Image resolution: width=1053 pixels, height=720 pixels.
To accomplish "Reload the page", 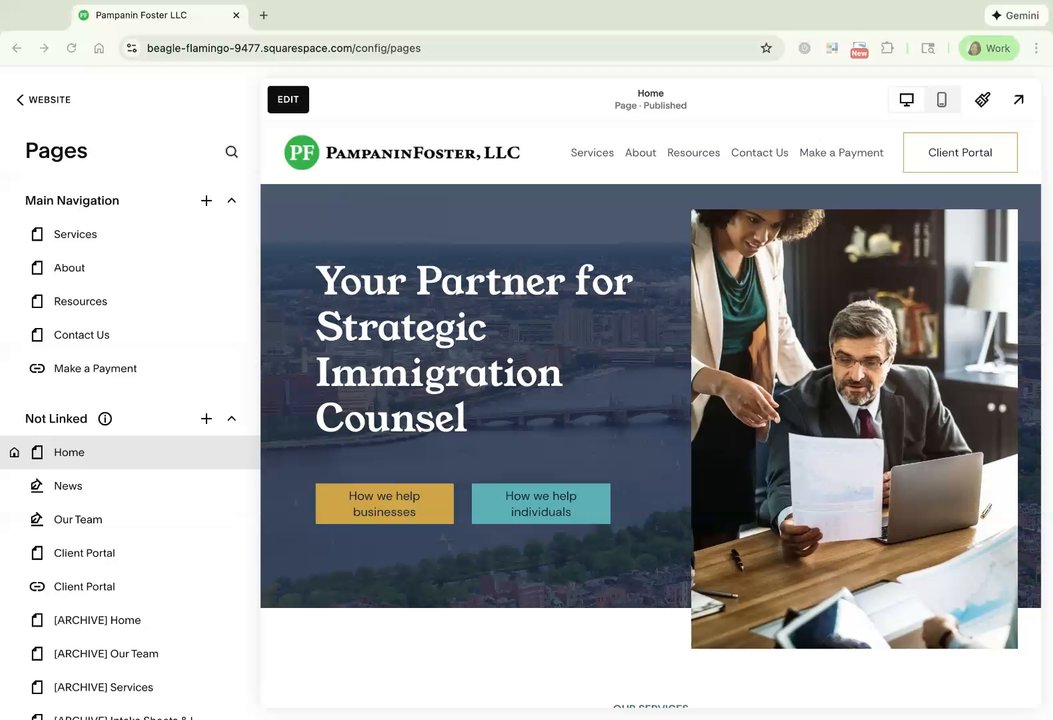I will click(71, 48).
